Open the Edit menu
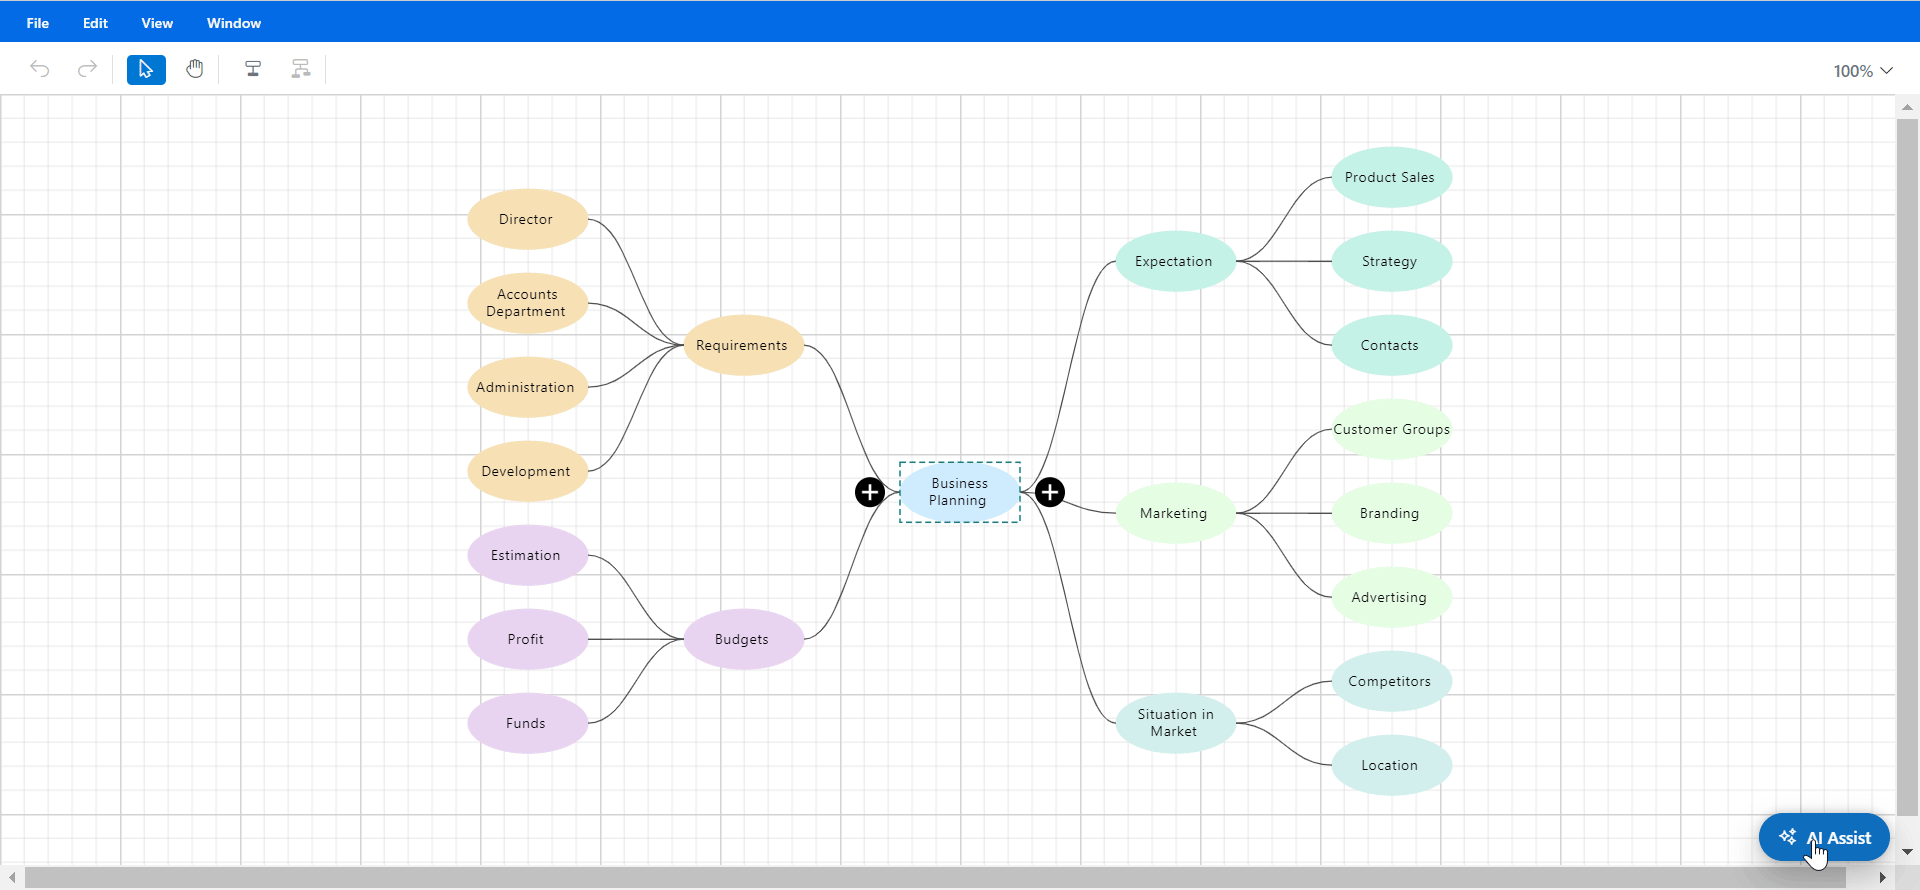The image size is (1920, 890). coord(95,23)
